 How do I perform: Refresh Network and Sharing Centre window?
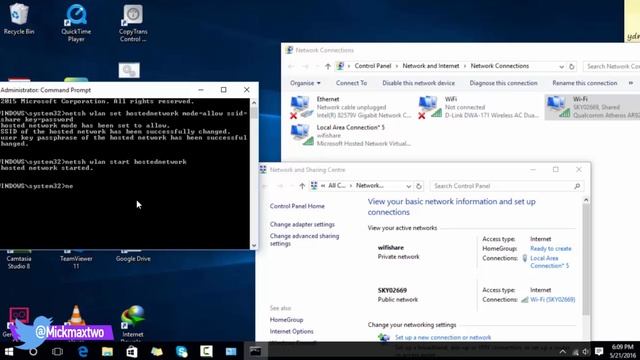coord(418,186)
